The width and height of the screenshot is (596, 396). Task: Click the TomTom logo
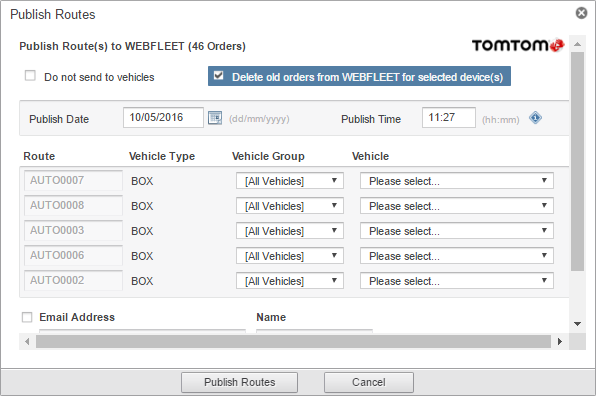(518, 45)
